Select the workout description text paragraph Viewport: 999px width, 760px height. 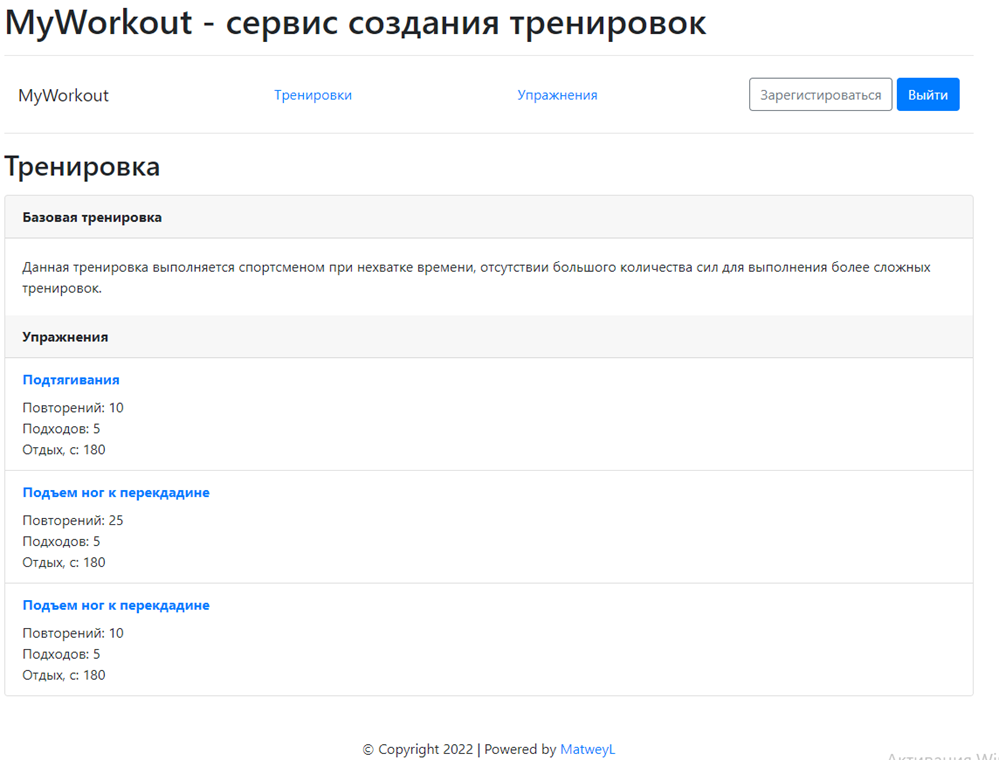[x=475, y=277]
